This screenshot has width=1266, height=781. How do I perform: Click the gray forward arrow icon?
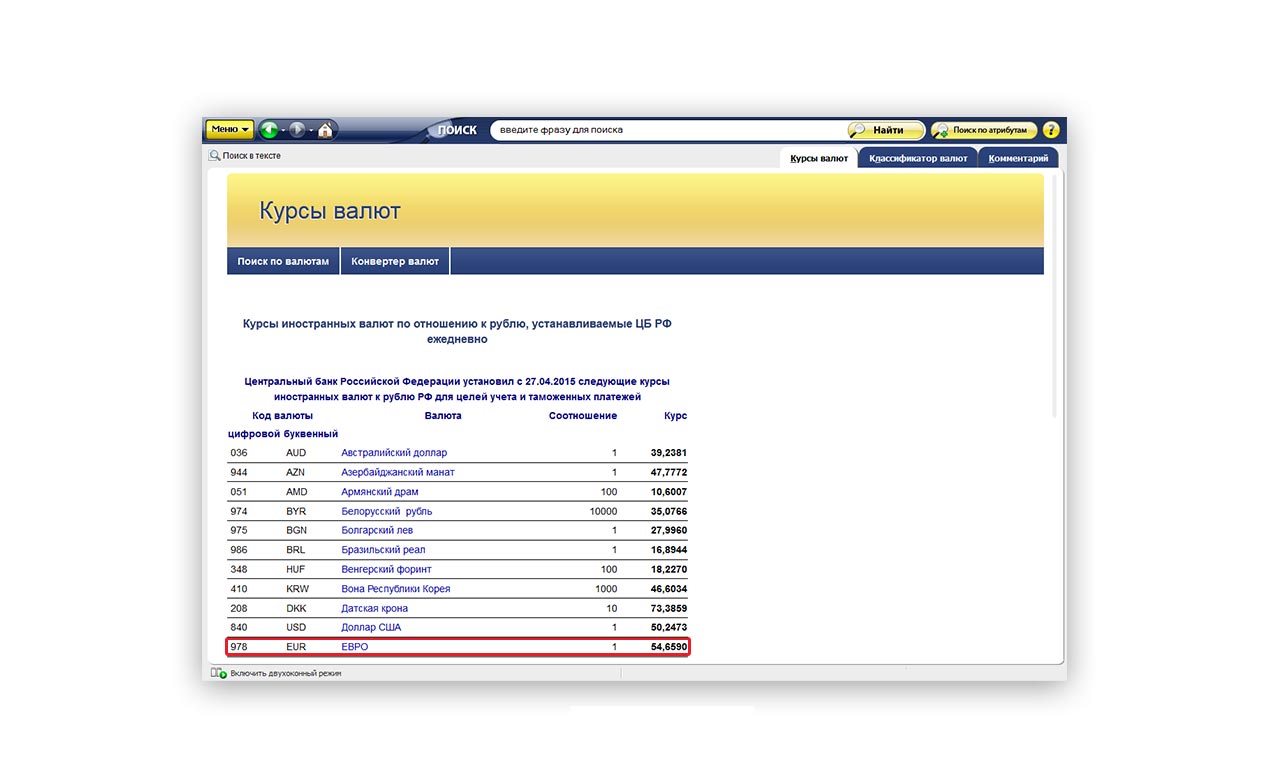point(297,130)
